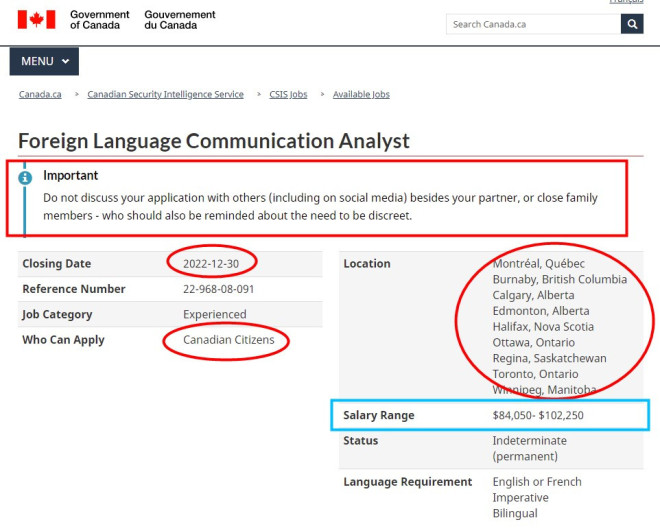Click the search magnifier icon button
This screenshot has width=660, height=531.
pyautogui.click(x=632, y=24)
